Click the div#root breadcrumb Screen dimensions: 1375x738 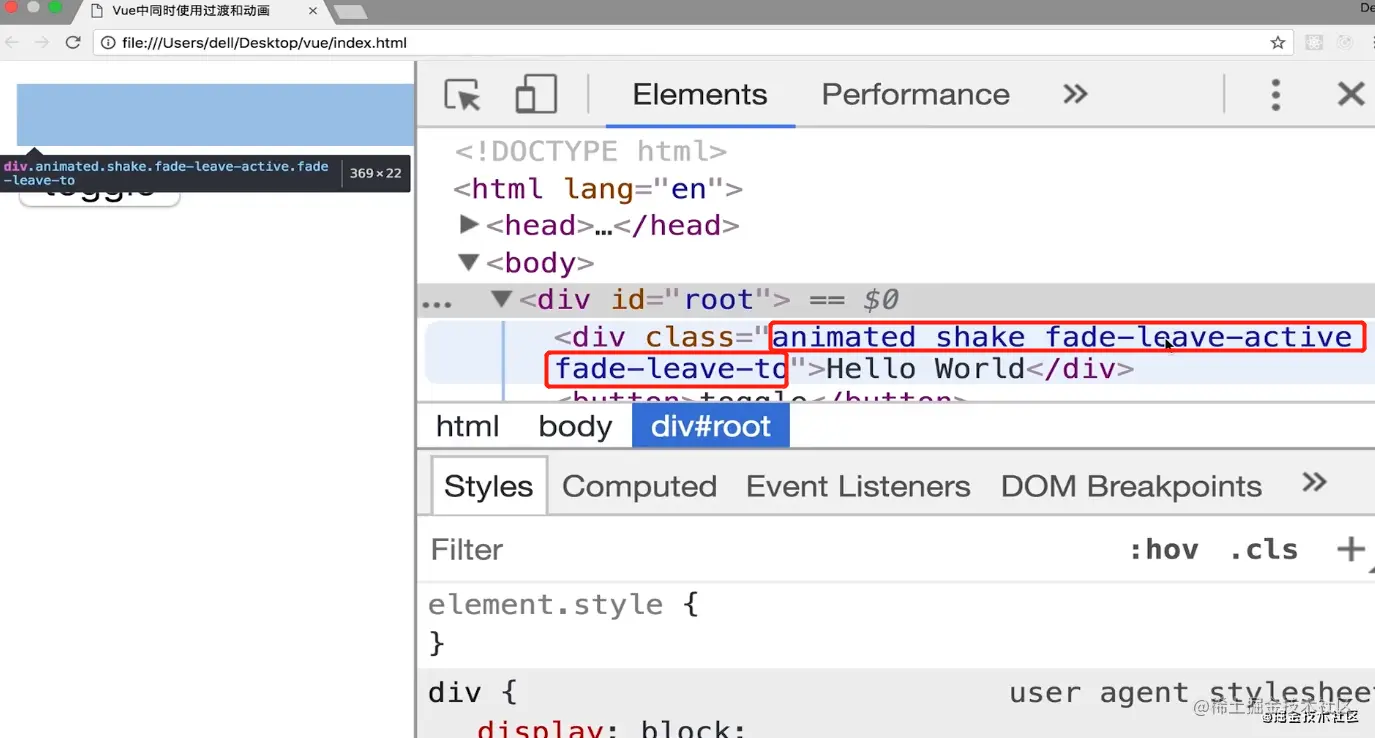(711, 426)
